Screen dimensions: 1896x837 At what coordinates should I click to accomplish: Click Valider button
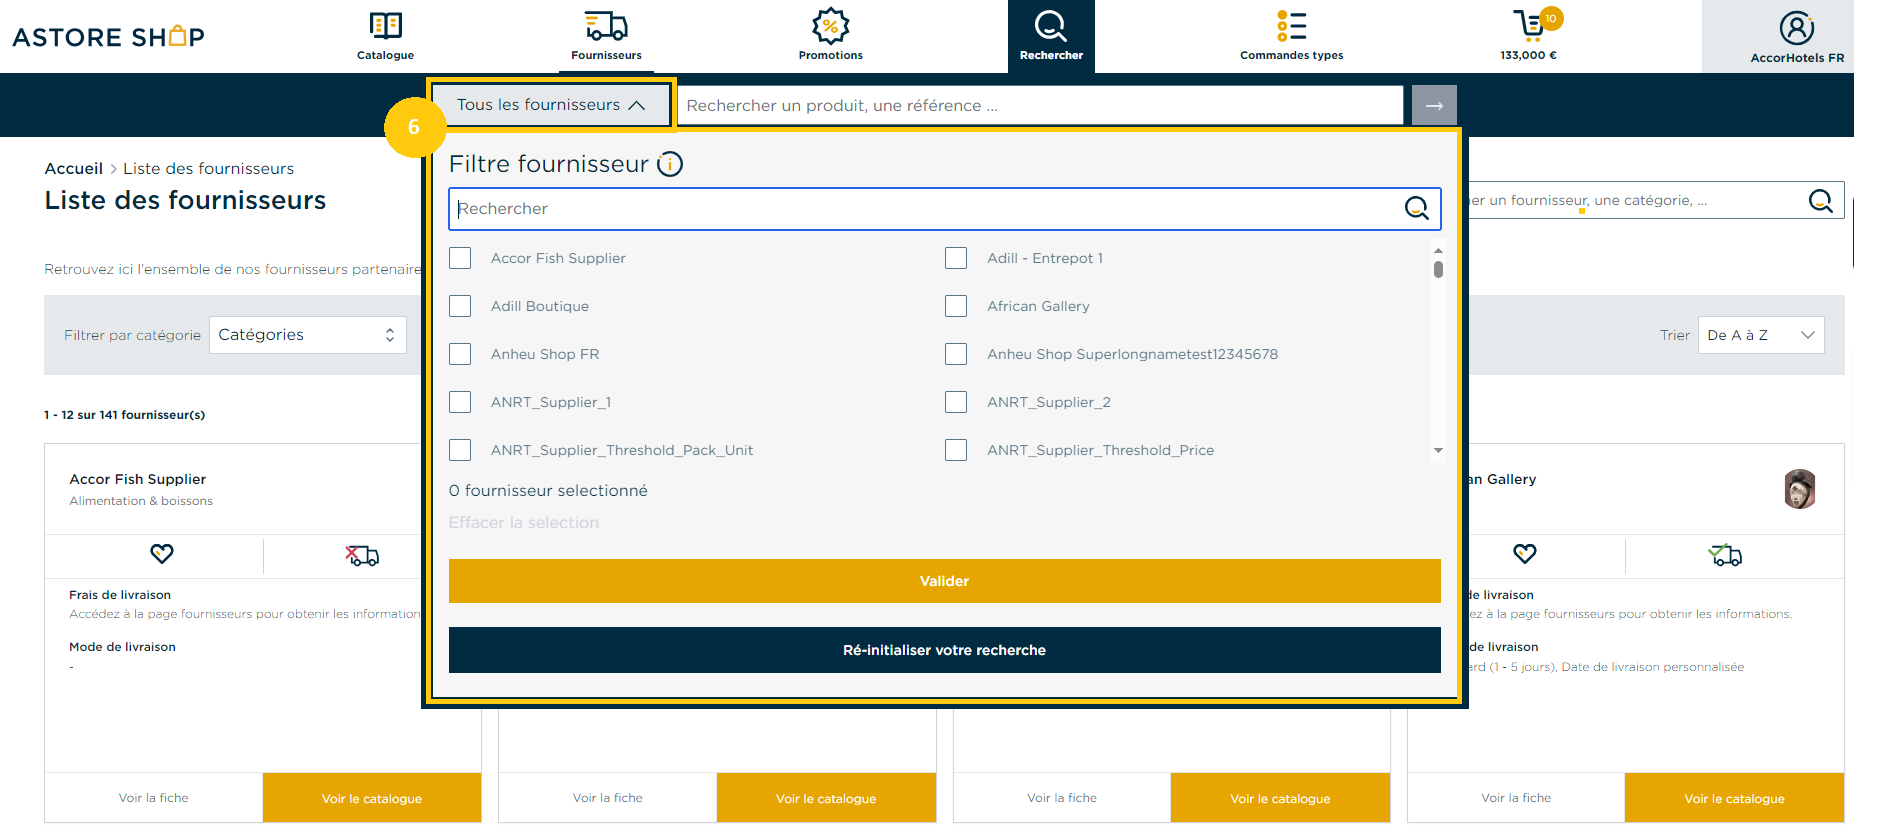pos(944,581)
